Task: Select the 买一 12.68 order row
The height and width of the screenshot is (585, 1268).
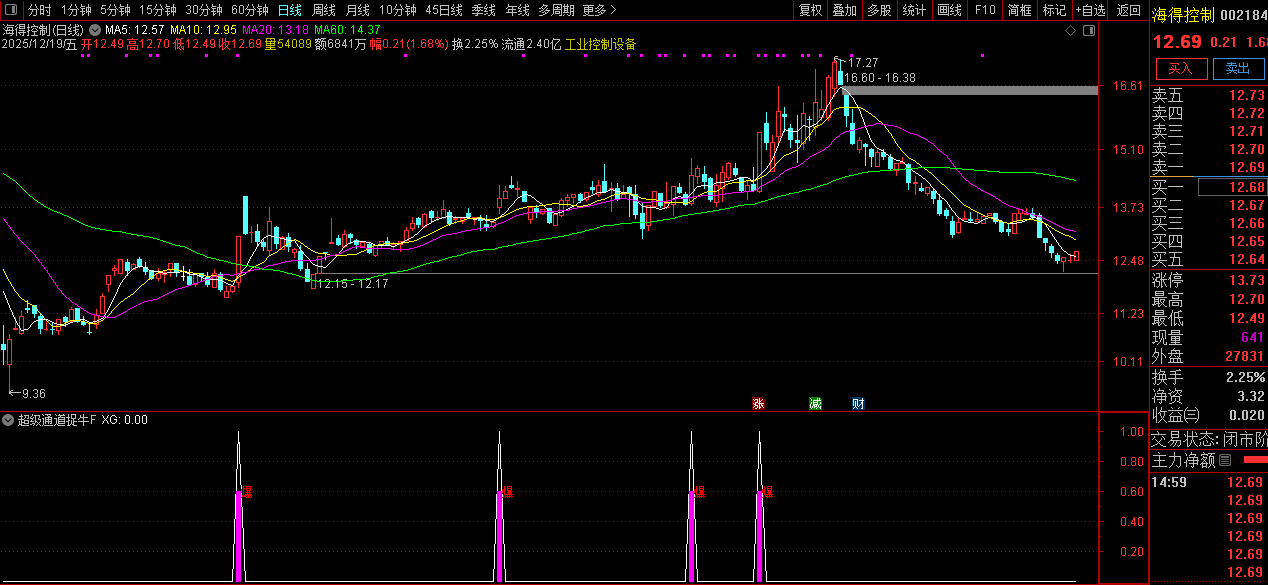Action: [x=1208, y=187]
